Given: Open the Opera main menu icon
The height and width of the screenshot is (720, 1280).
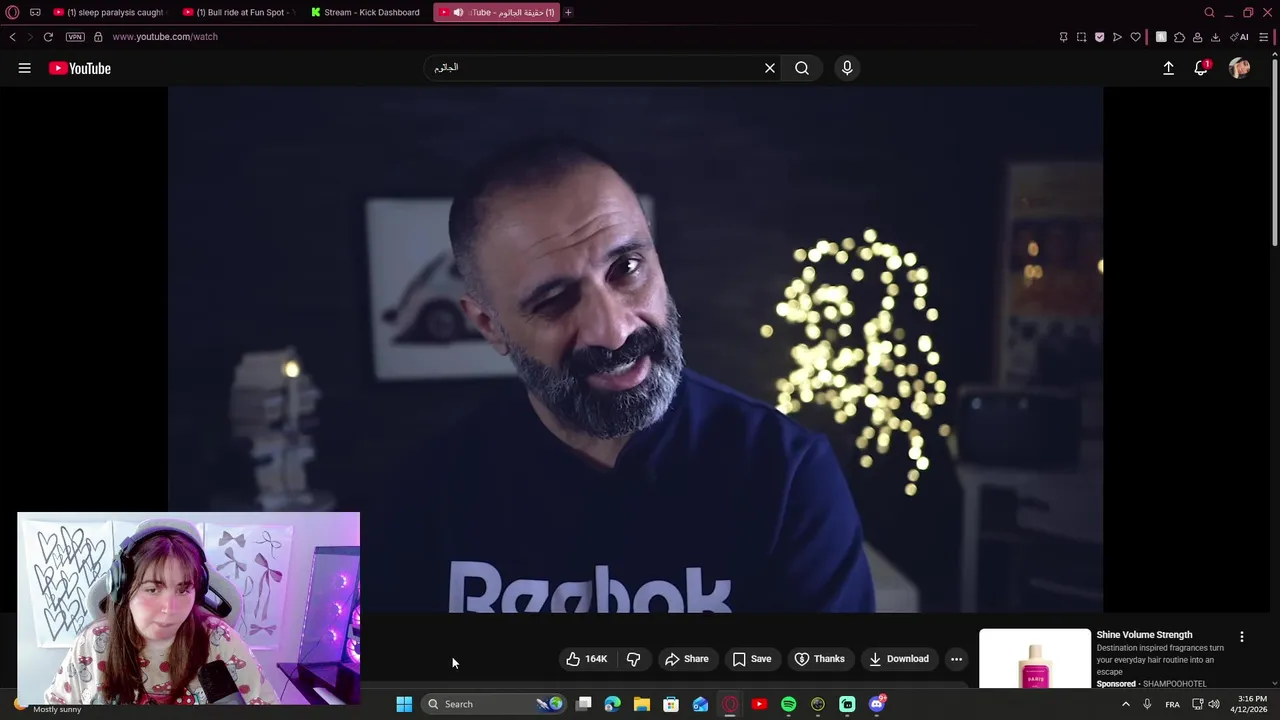Looking at the screenshot, I should (12, 12).
